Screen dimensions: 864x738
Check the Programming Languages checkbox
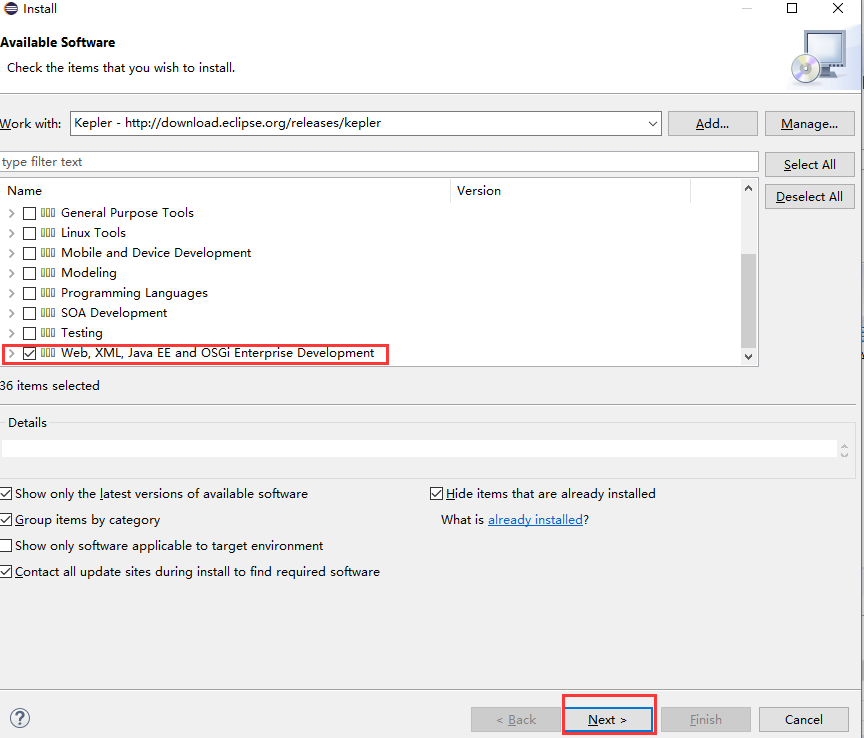coord(29,293)
